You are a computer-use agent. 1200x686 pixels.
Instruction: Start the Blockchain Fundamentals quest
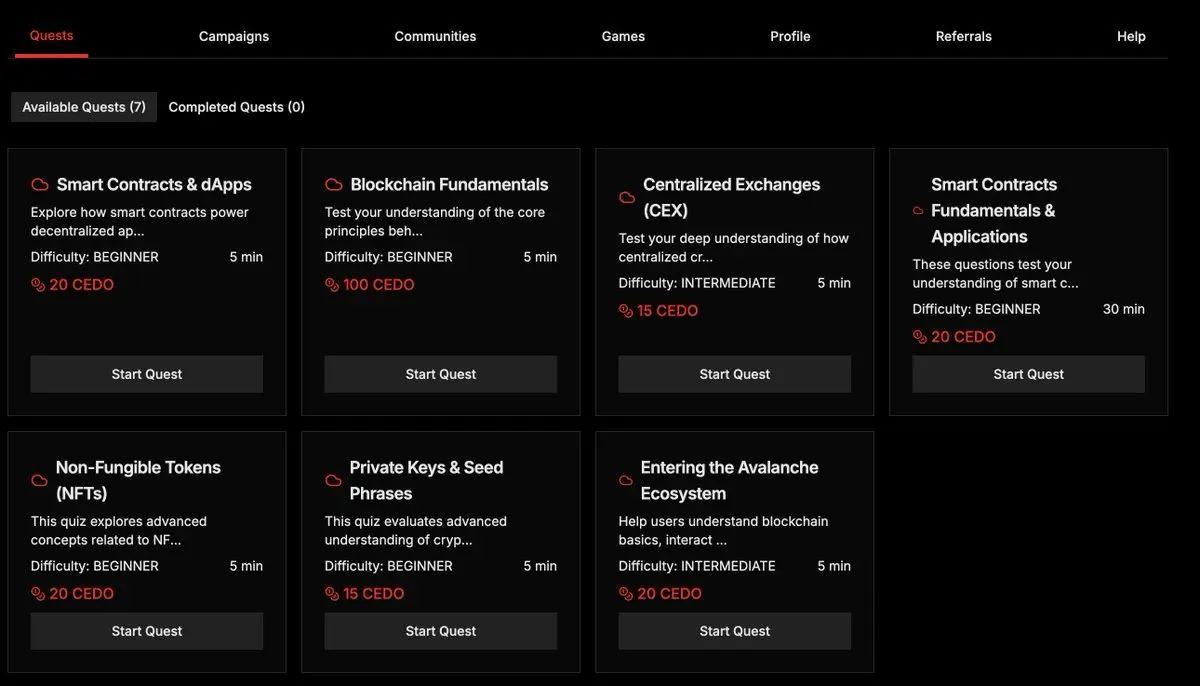(x=441, y=374)
